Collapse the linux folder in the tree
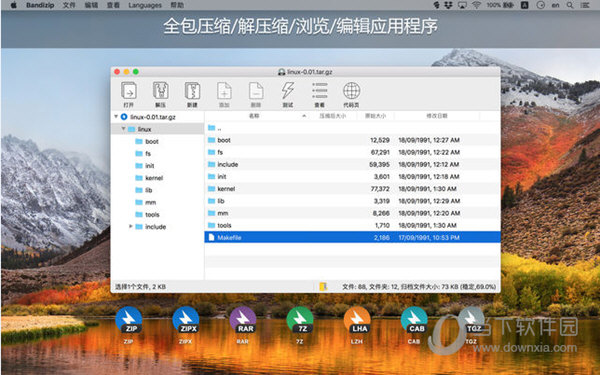600x375 pixels. point(124,129)
